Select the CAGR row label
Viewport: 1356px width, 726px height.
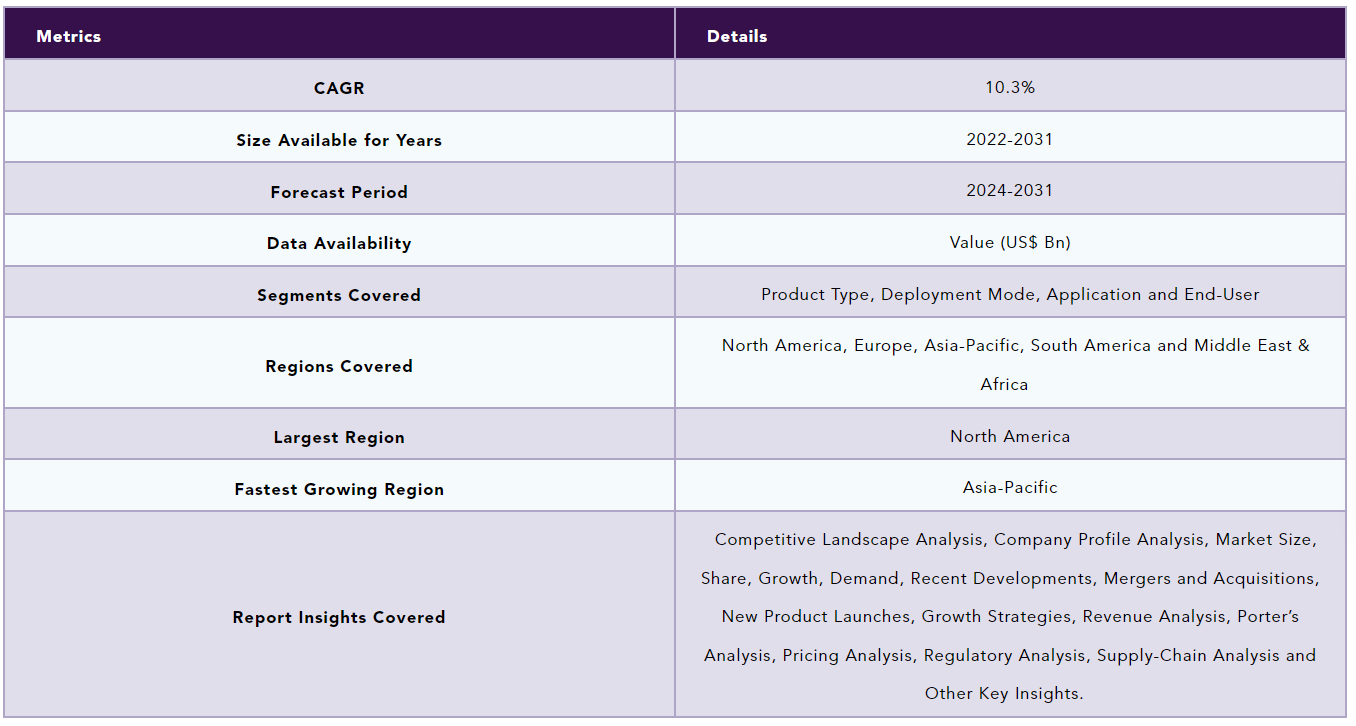(339, 88)
